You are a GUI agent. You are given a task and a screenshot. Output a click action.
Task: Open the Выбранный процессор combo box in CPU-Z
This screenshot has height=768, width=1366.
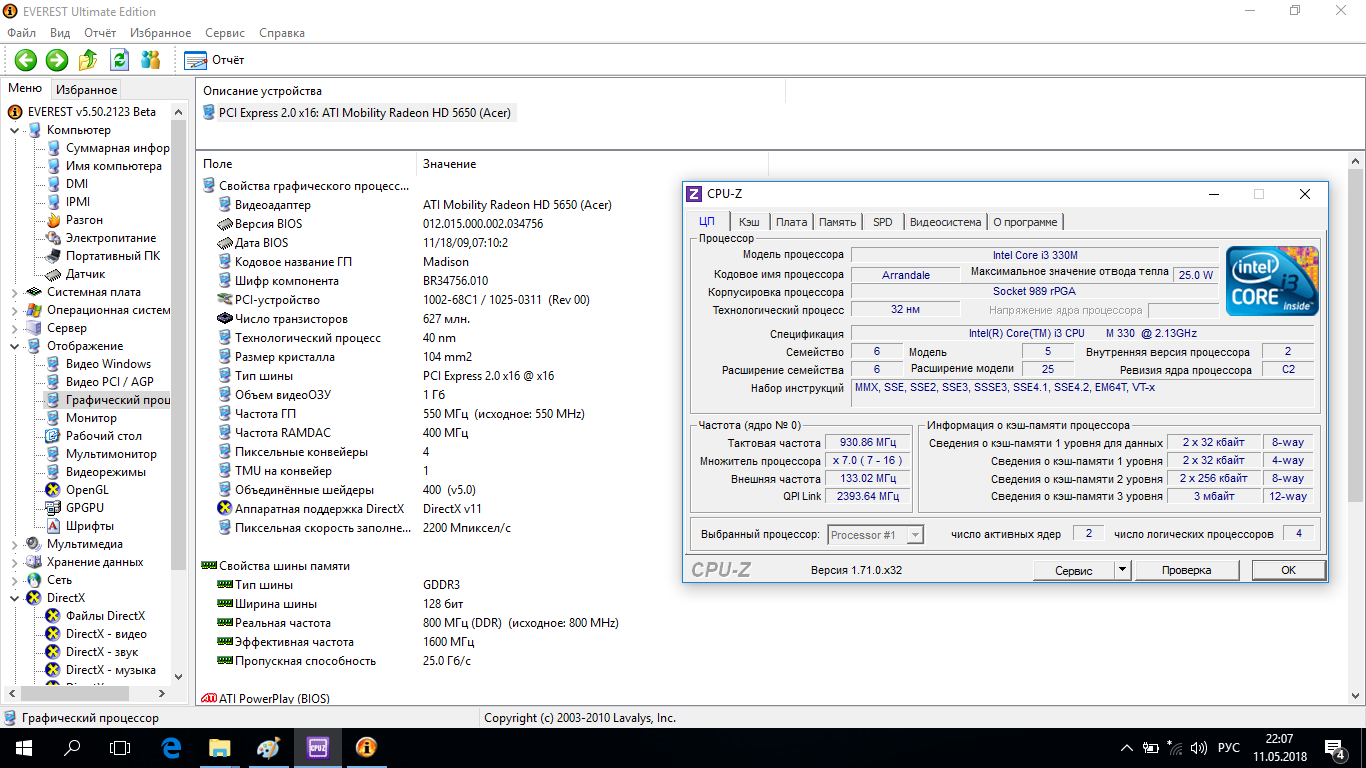pos(876,535)
